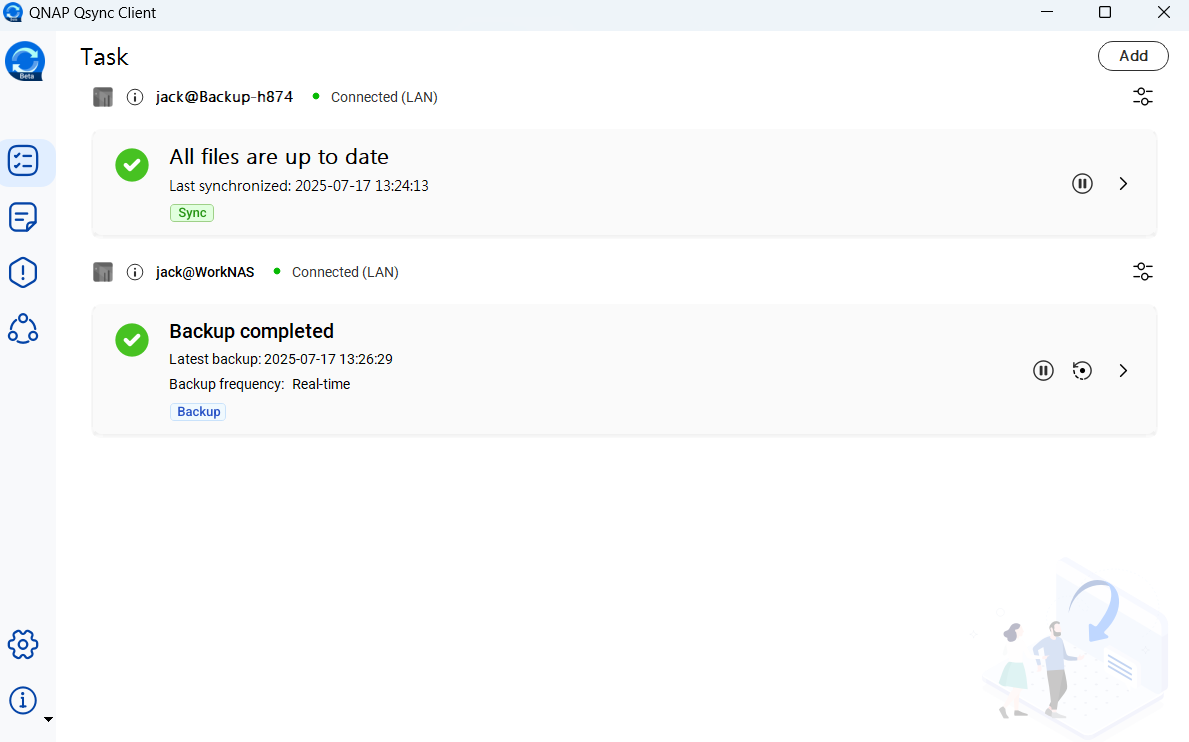
Task: Show info for jack@WorkNAS
Action: 135,272
